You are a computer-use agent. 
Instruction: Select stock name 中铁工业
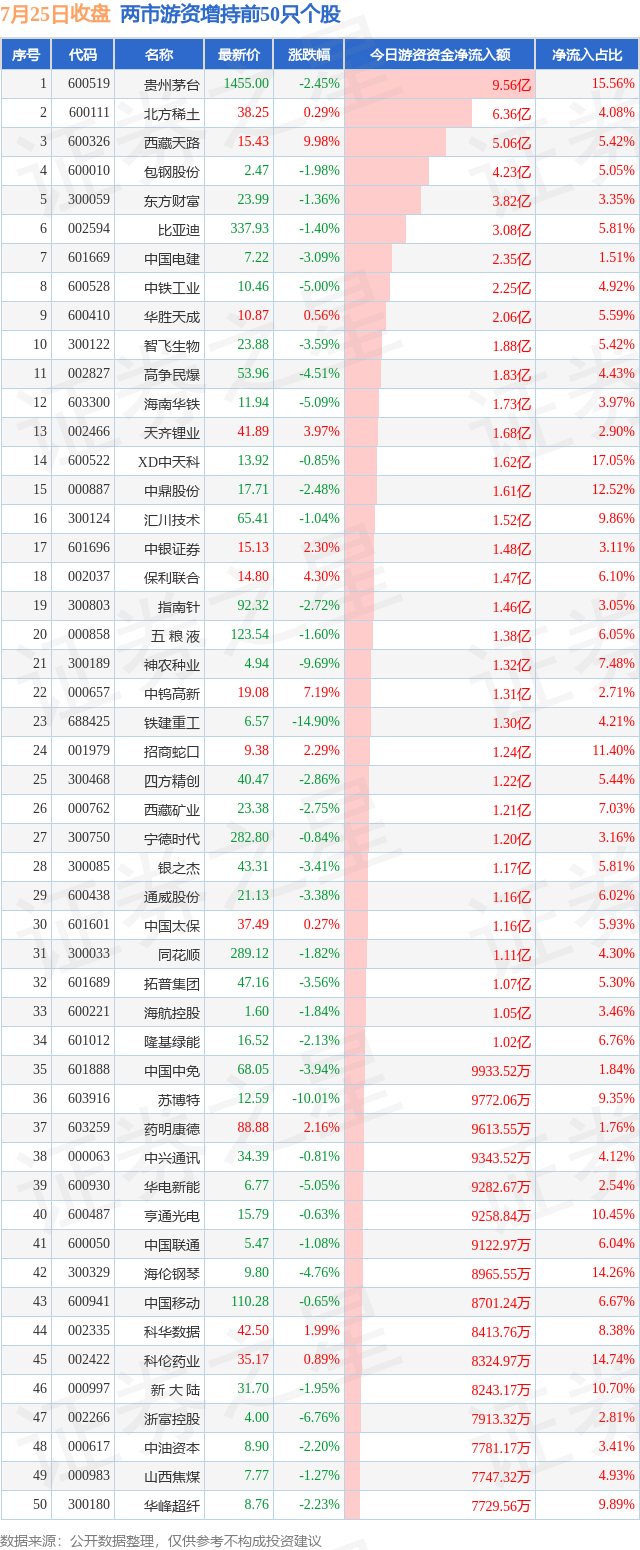point(172,287)
